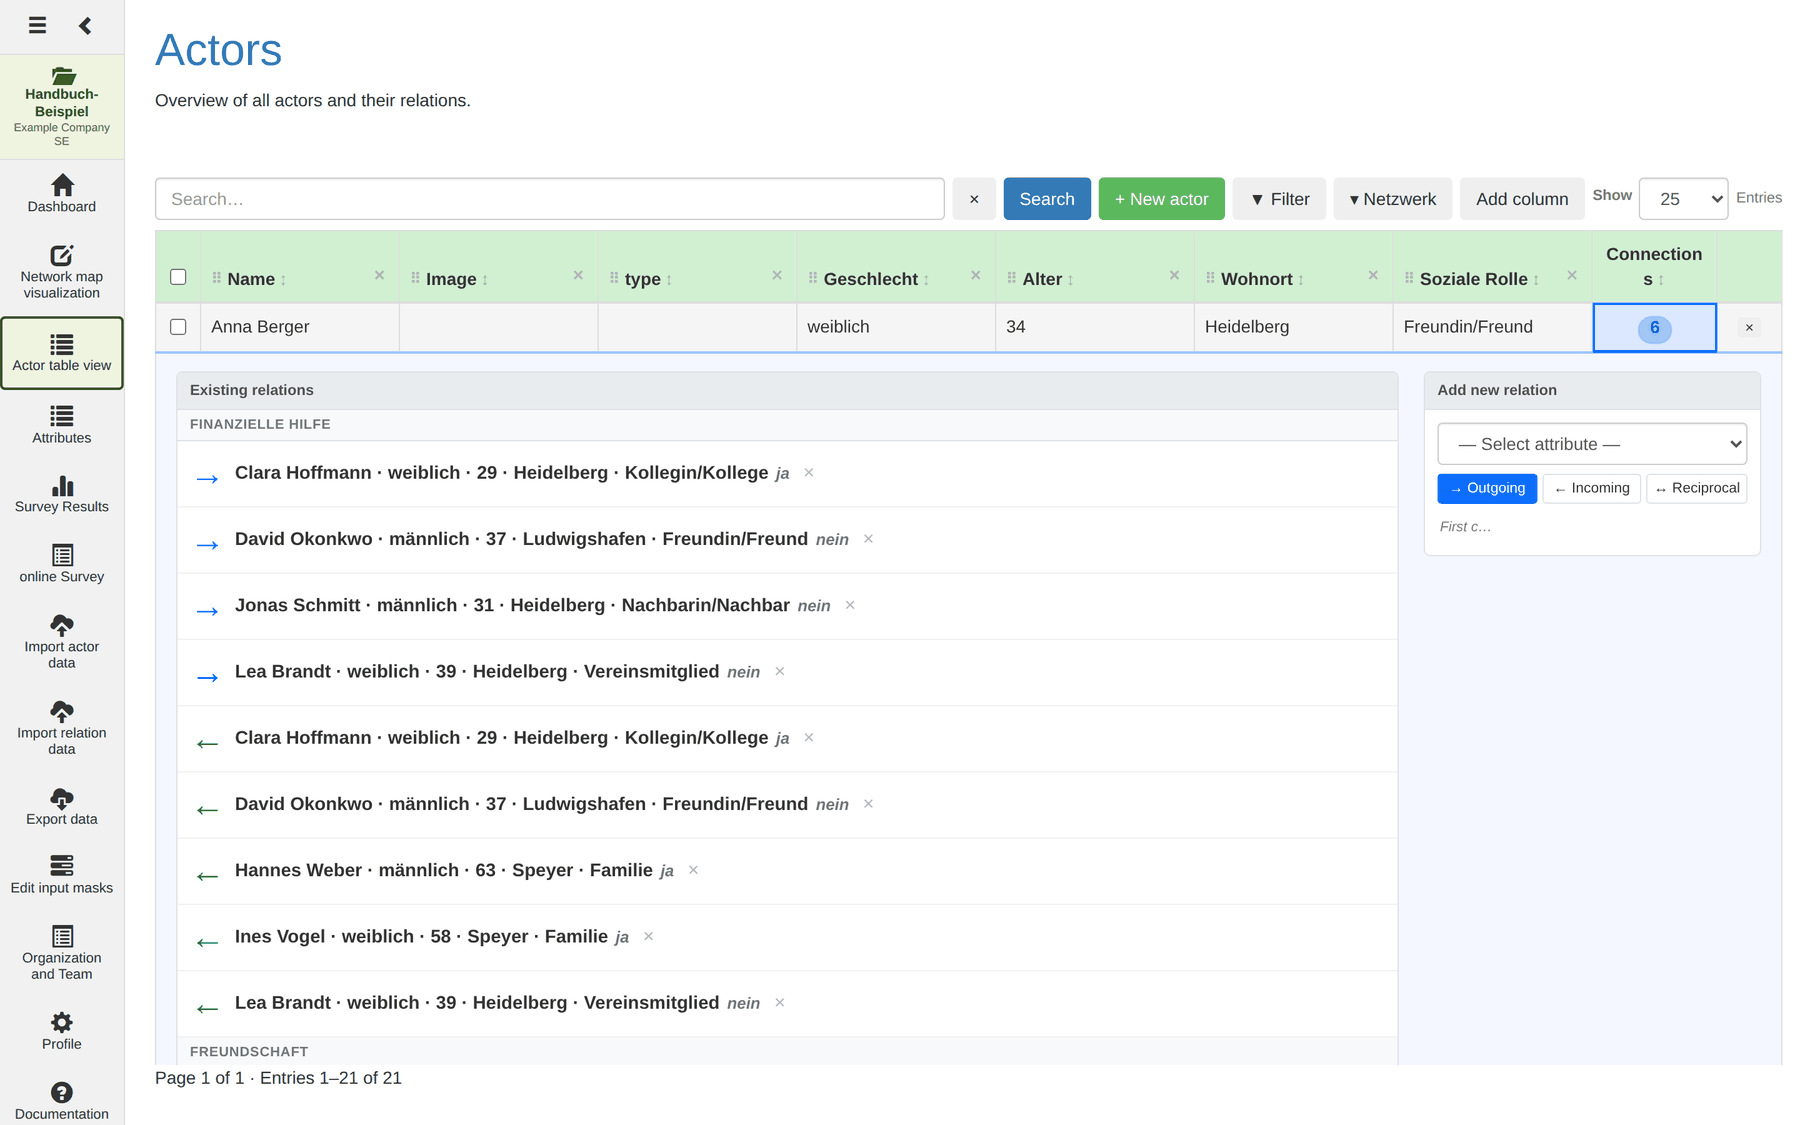Open Network map visualization
The height and width of the screenshot is (1125, 1800).
click(x=62, y=271)
